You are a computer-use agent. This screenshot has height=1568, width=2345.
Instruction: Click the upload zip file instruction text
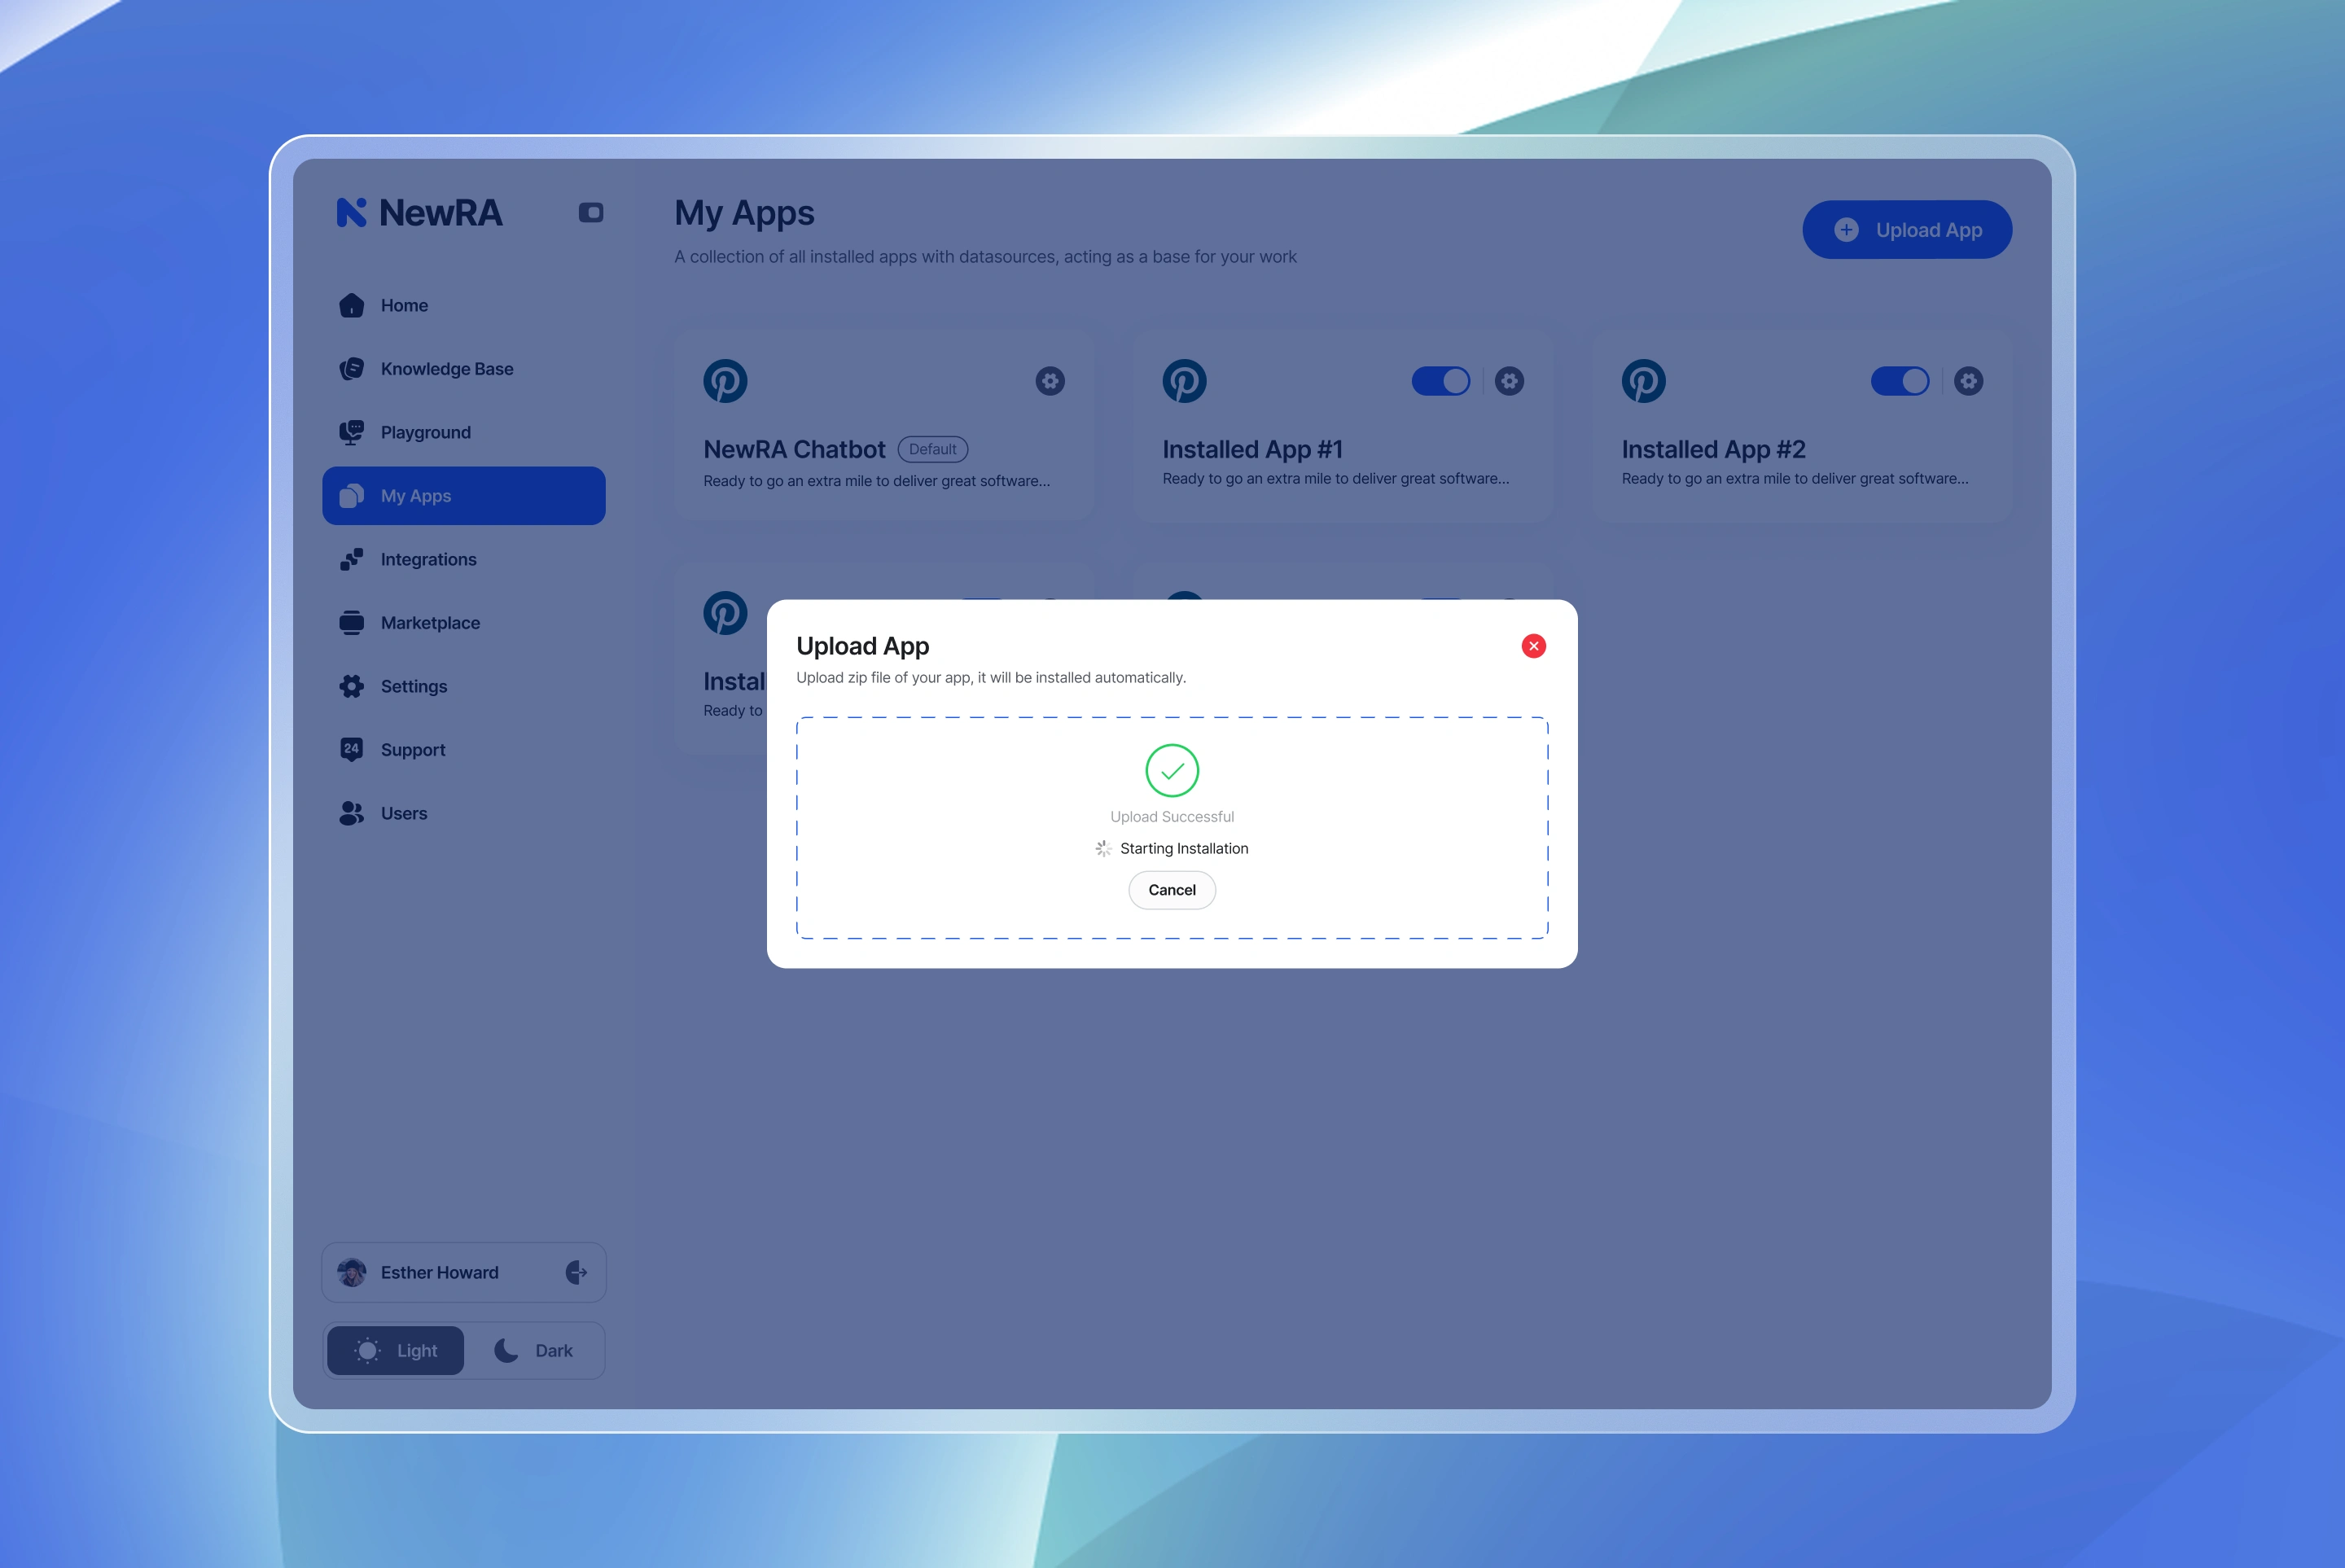coord(991,677)
